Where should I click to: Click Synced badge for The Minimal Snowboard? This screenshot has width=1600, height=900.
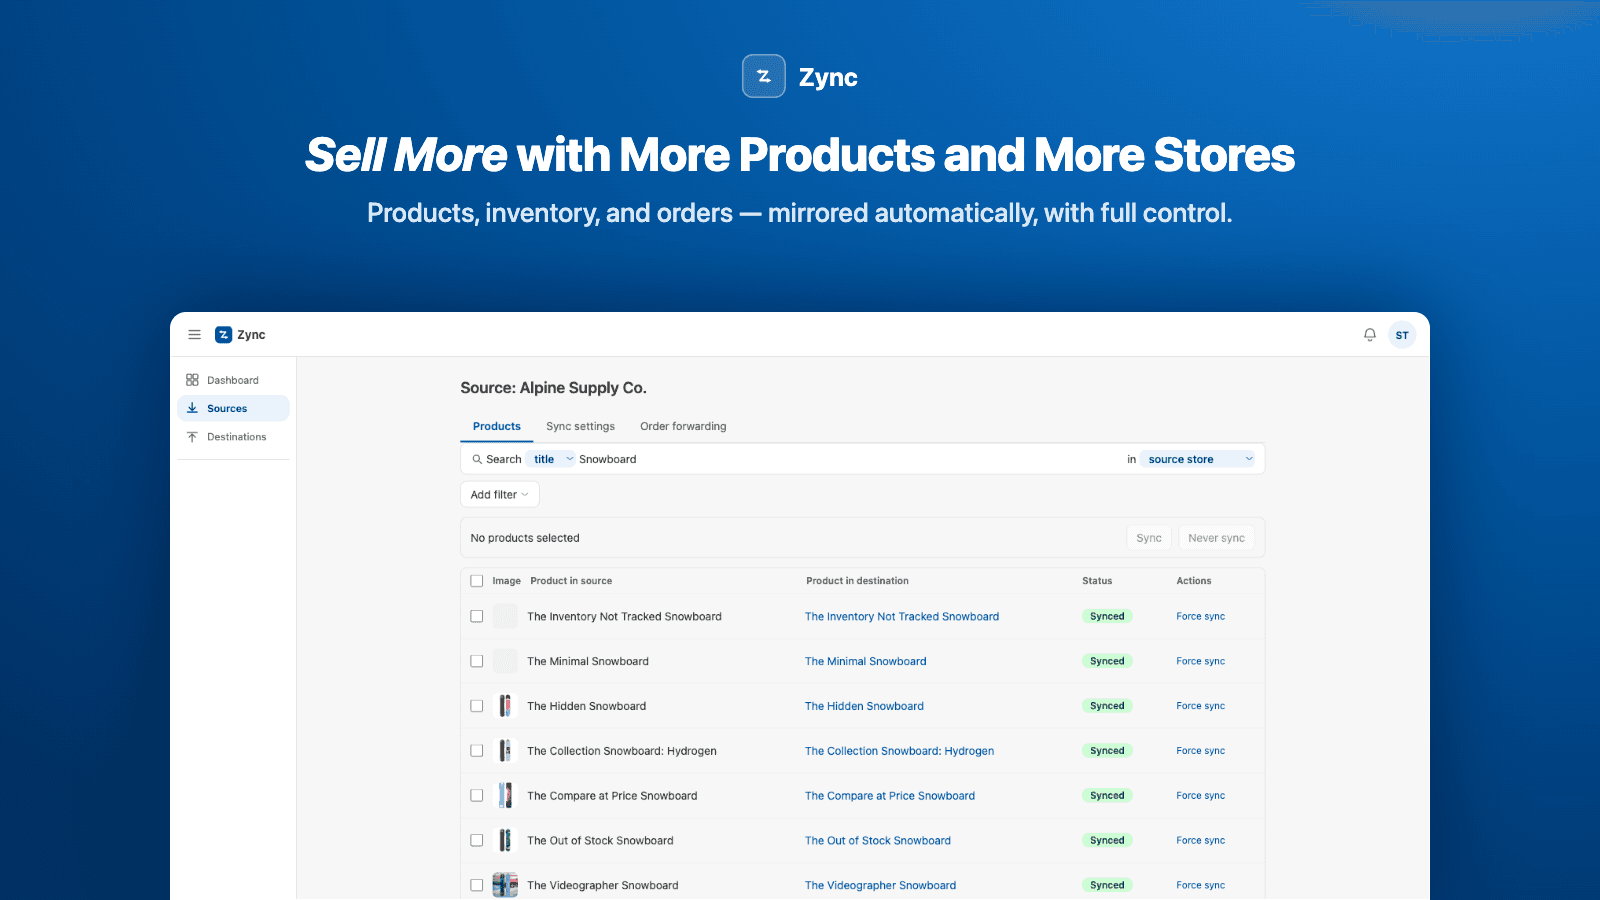coord(1107,661)
